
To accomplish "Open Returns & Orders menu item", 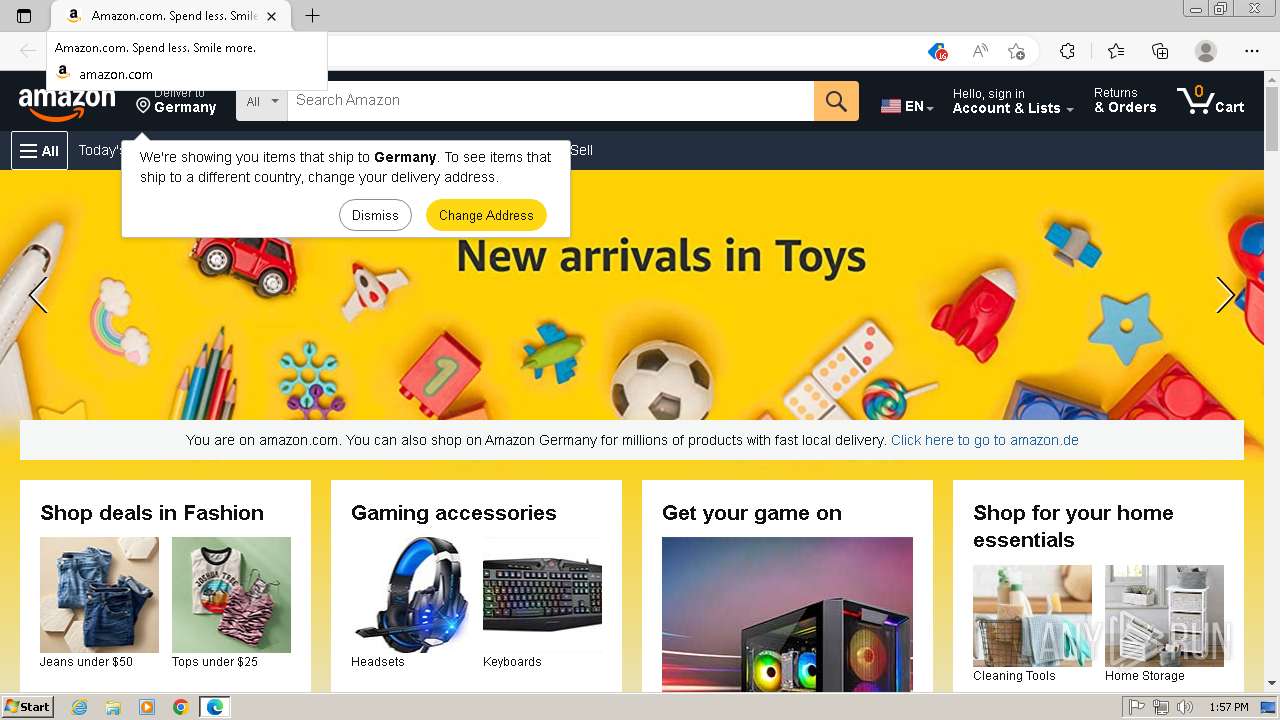I will (x=1125, y=100).
